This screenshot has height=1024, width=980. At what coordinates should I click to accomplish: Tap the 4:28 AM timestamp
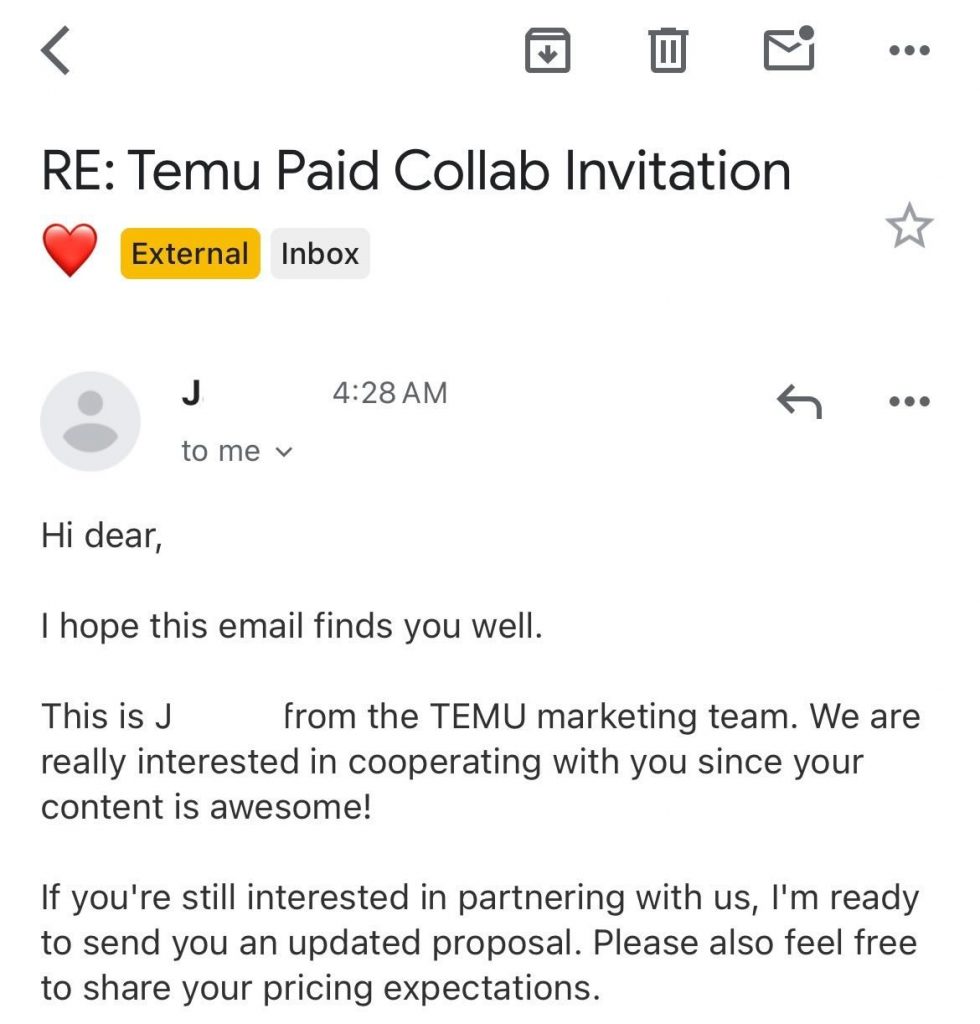(x=389, y=393)
